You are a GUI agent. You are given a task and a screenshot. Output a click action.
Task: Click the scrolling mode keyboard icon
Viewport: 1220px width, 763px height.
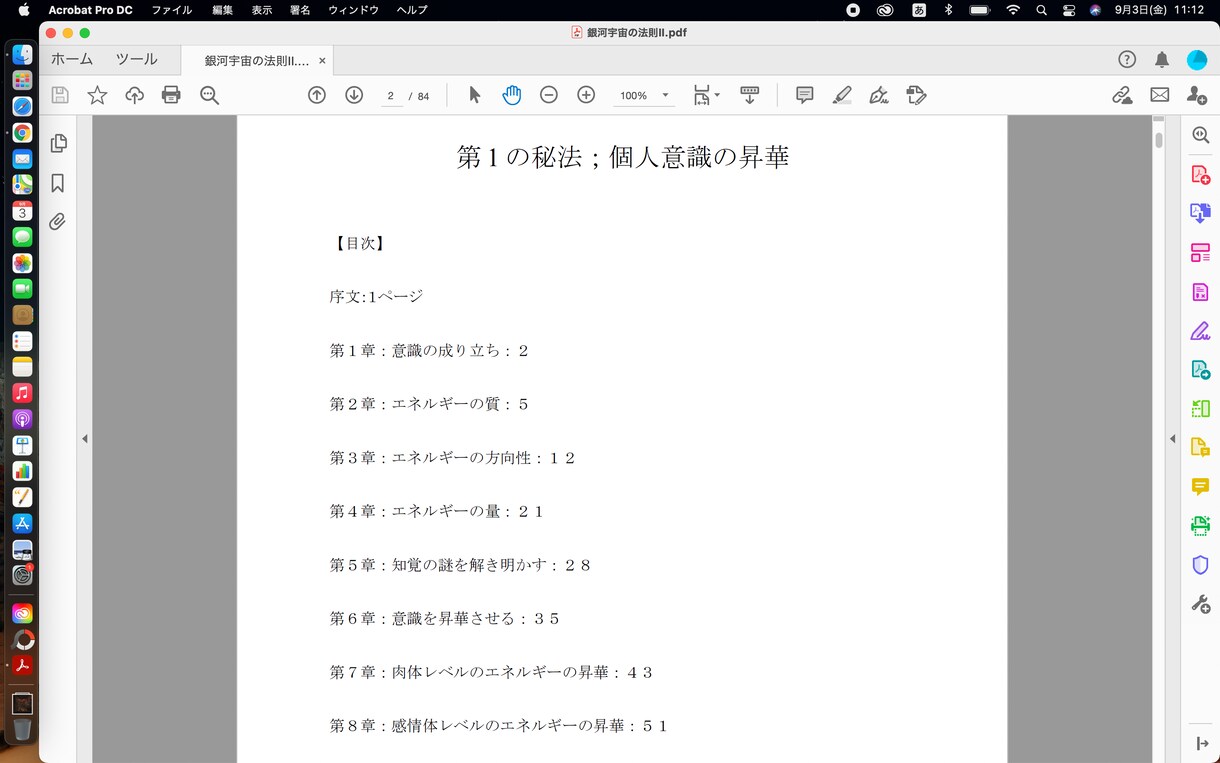749,95
